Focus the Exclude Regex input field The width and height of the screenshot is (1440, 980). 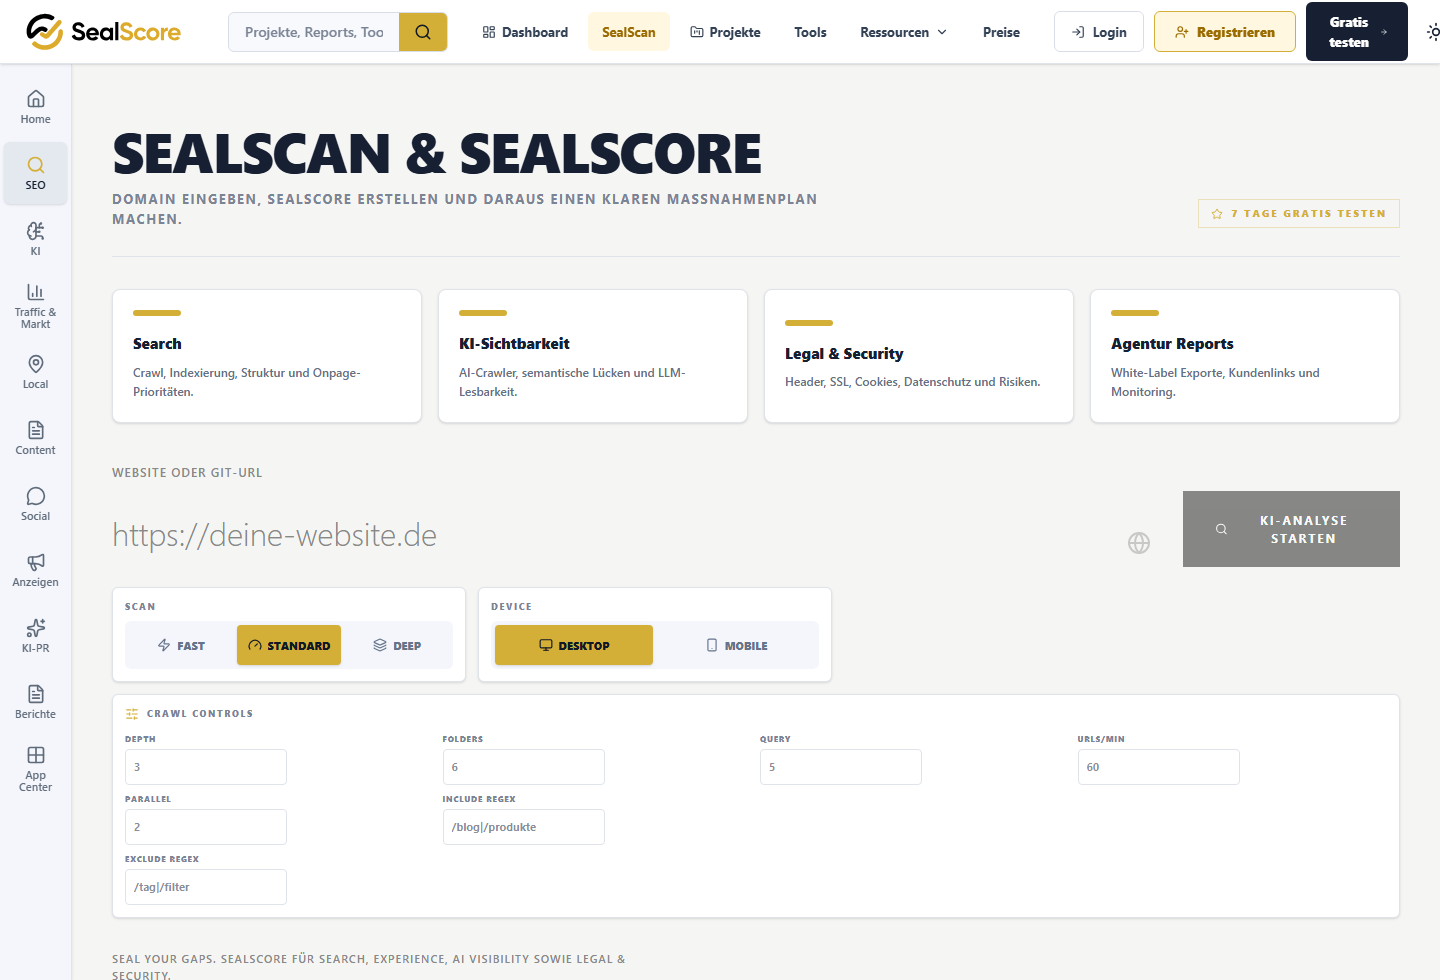point(206,887)
